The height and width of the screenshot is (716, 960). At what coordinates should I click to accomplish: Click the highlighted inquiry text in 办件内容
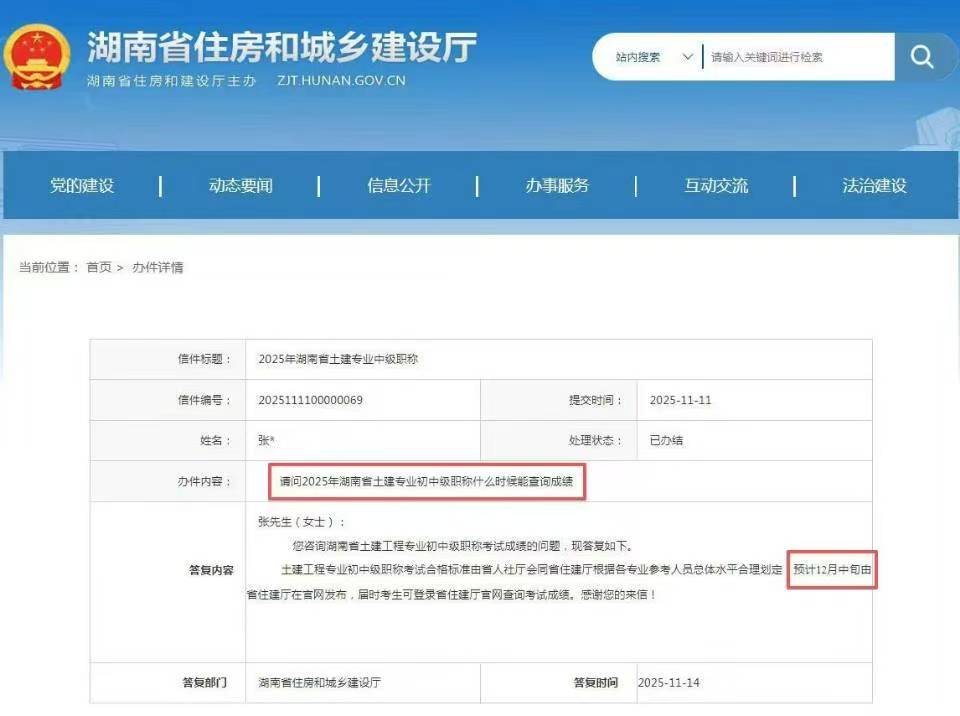click(426, 481)
